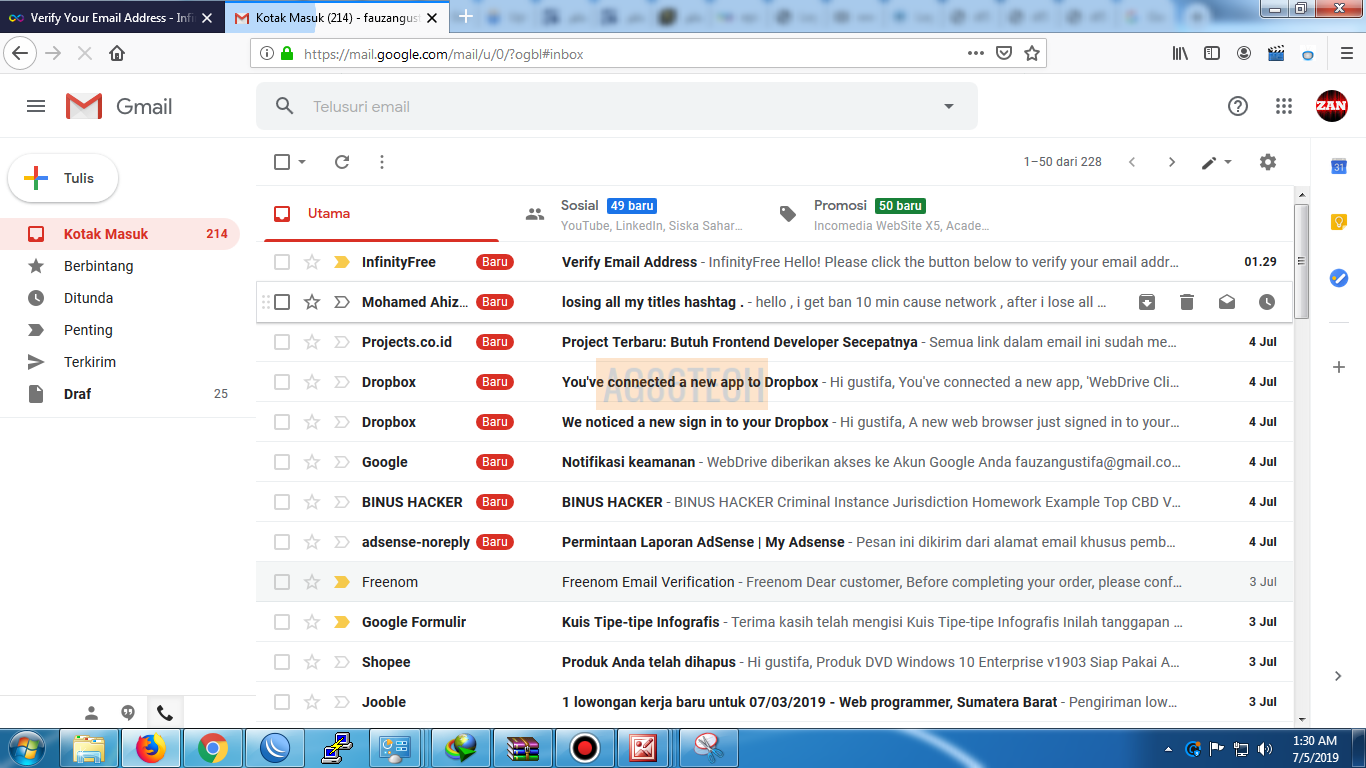Click the Firefox home button
This screenshot has height=768, width=1366.
click(x=117, y=54)
